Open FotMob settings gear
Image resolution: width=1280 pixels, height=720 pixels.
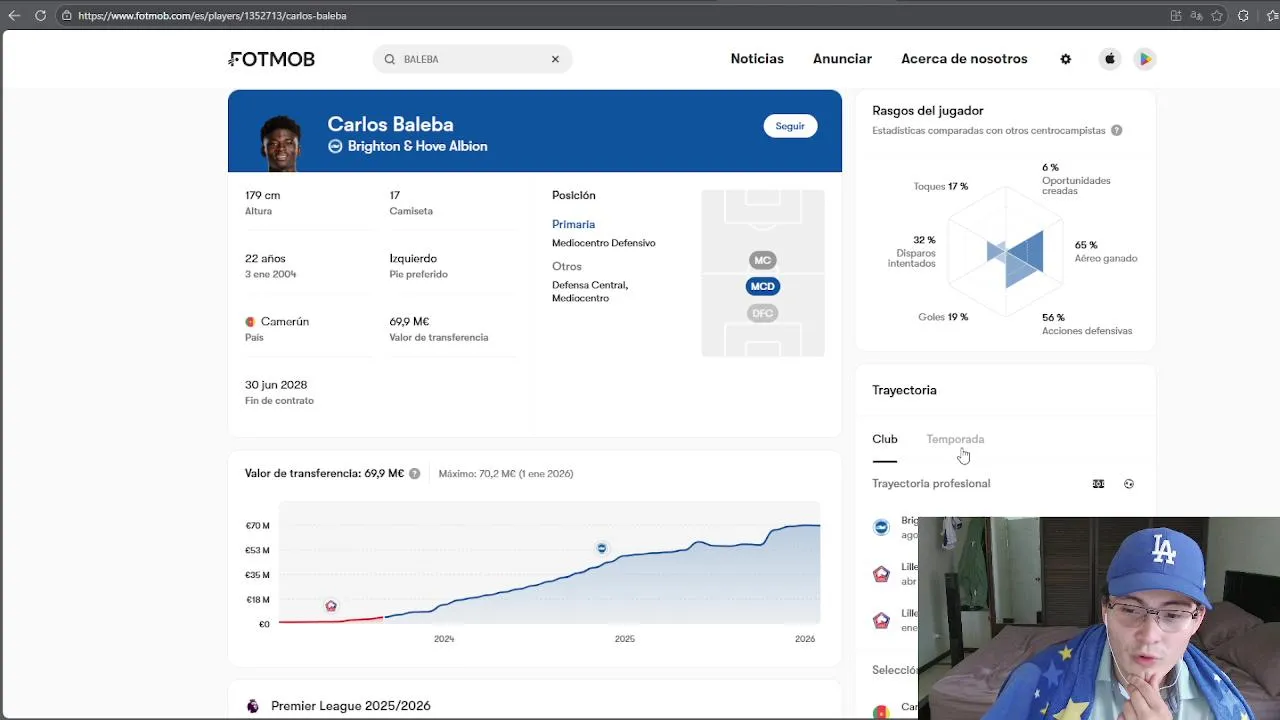[1065, 59]
